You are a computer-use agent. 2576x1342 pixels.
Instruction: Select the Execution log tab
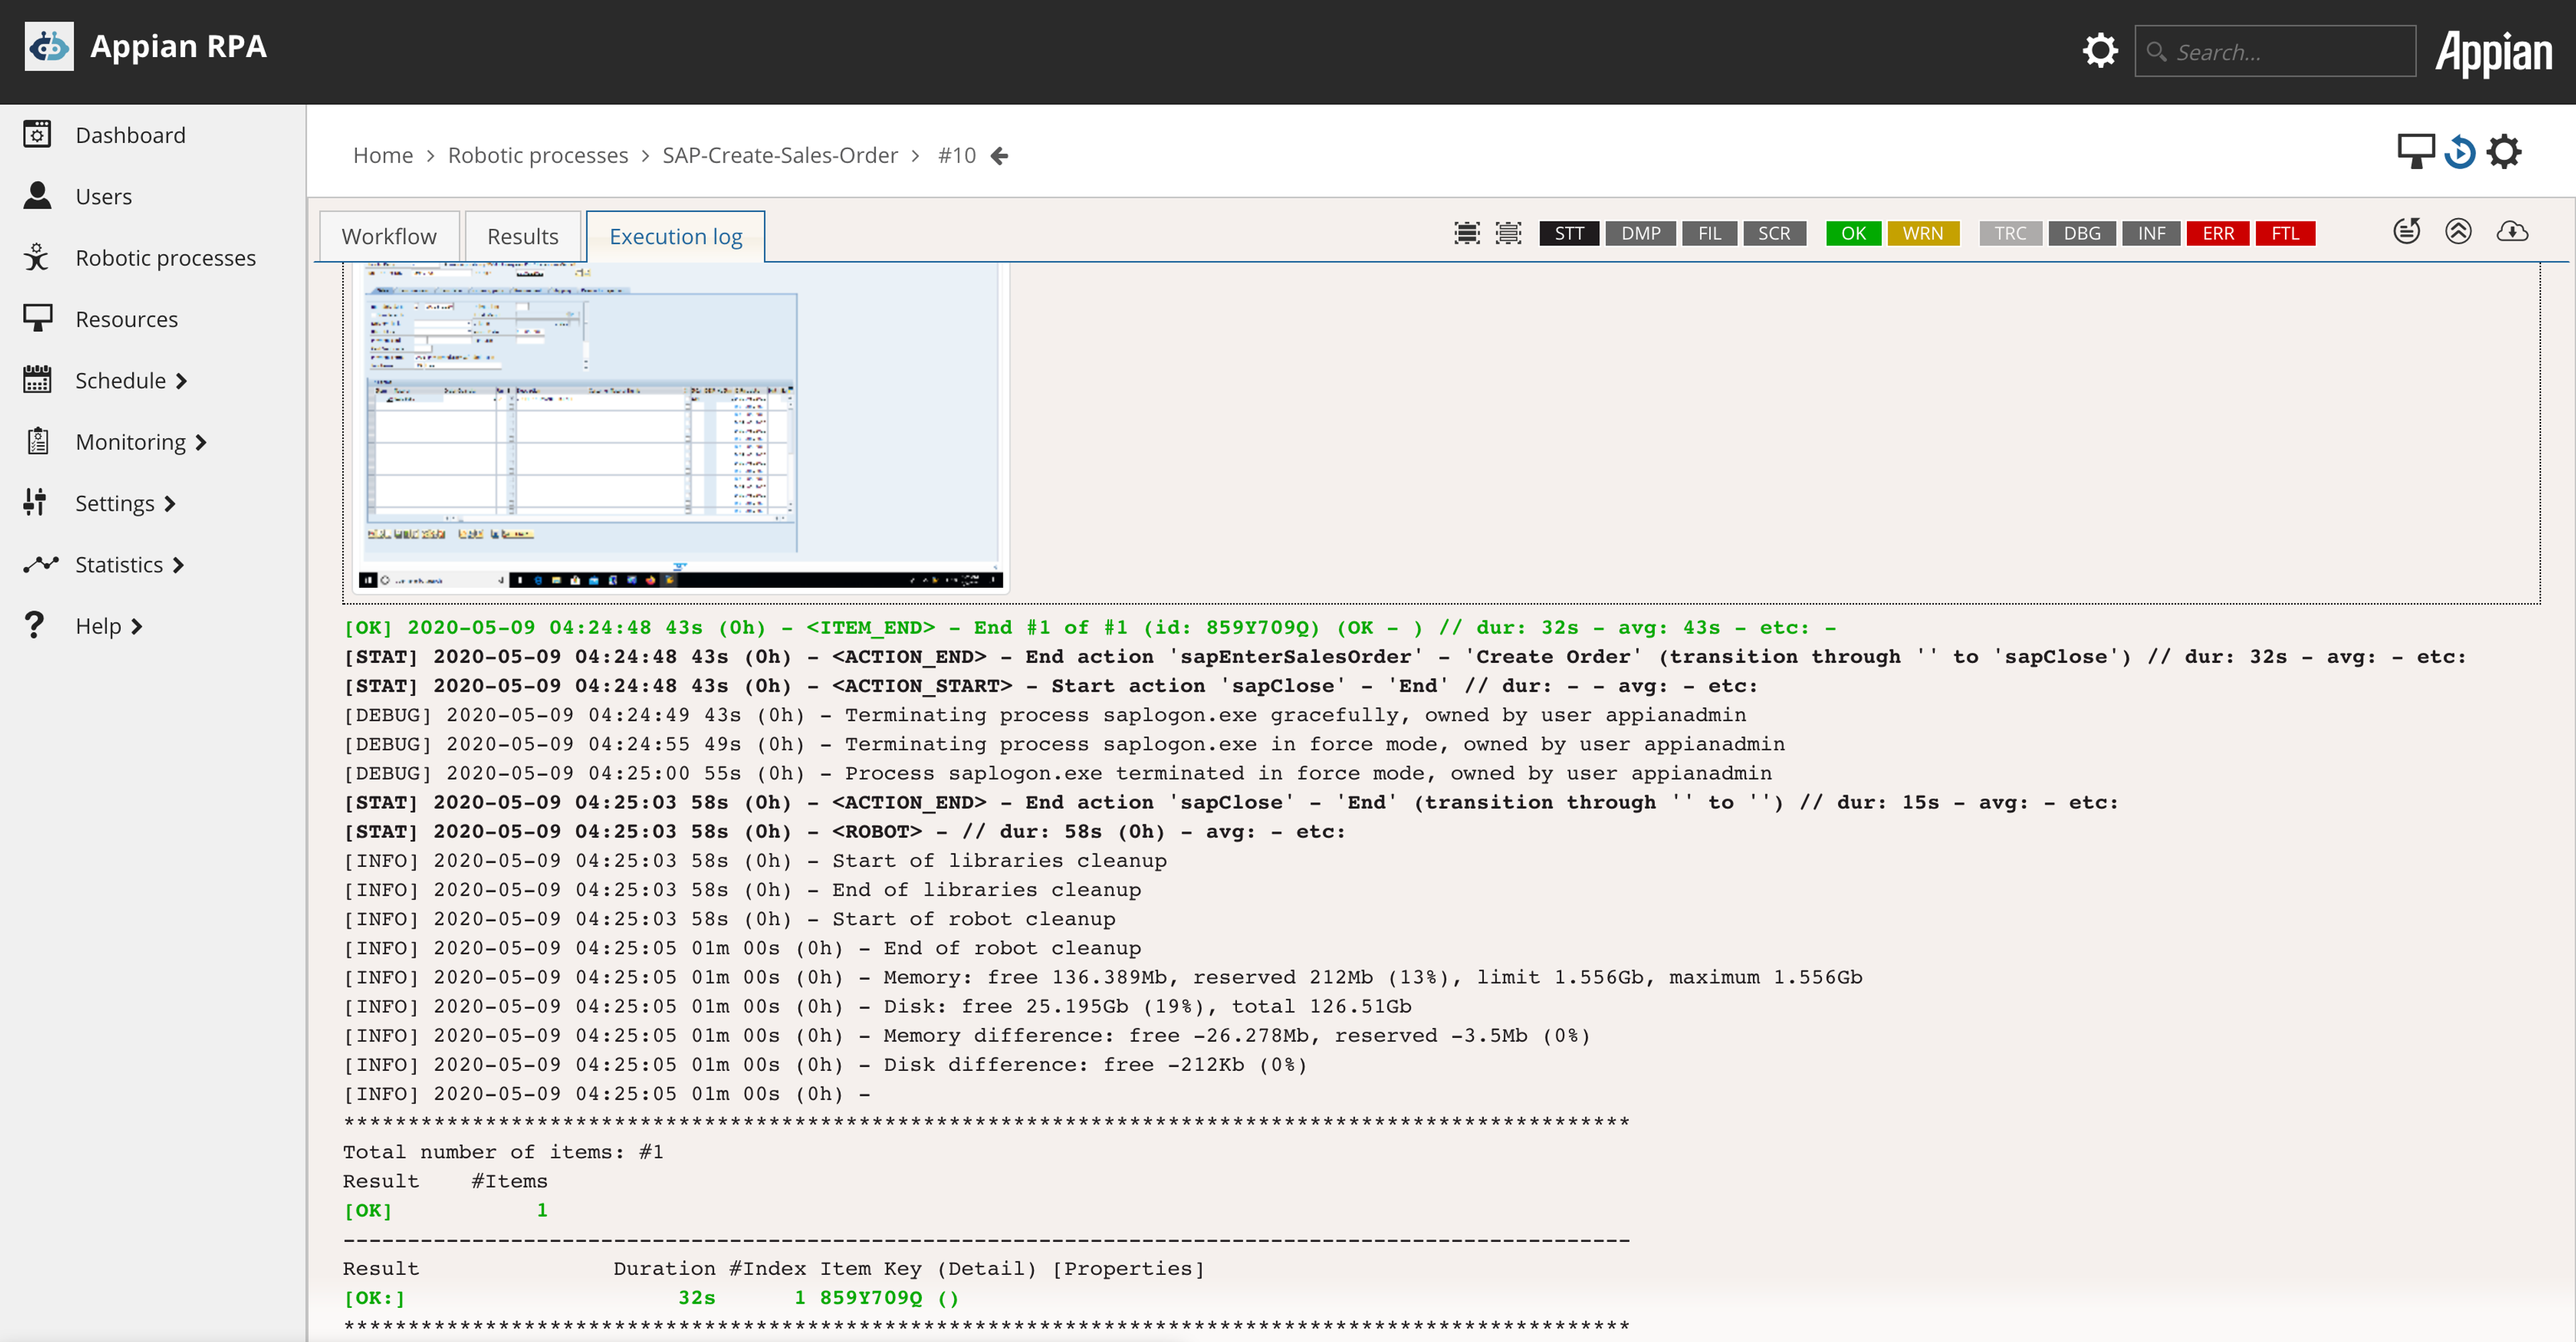point(676,236)
